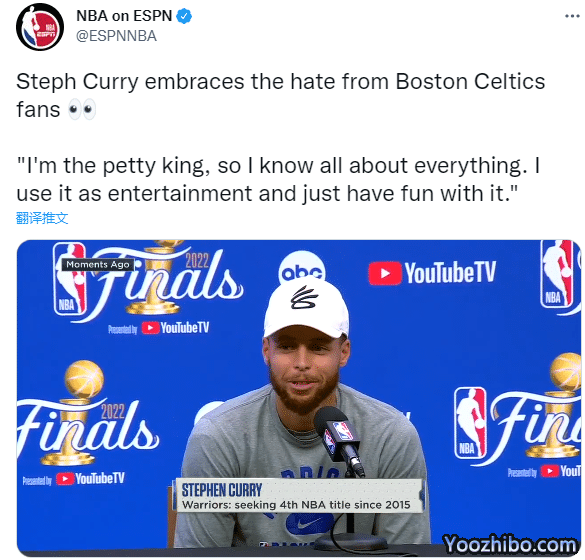585x560 pixels.
Task: Click the NBA logo at top right of video
Action: [558, 274]
